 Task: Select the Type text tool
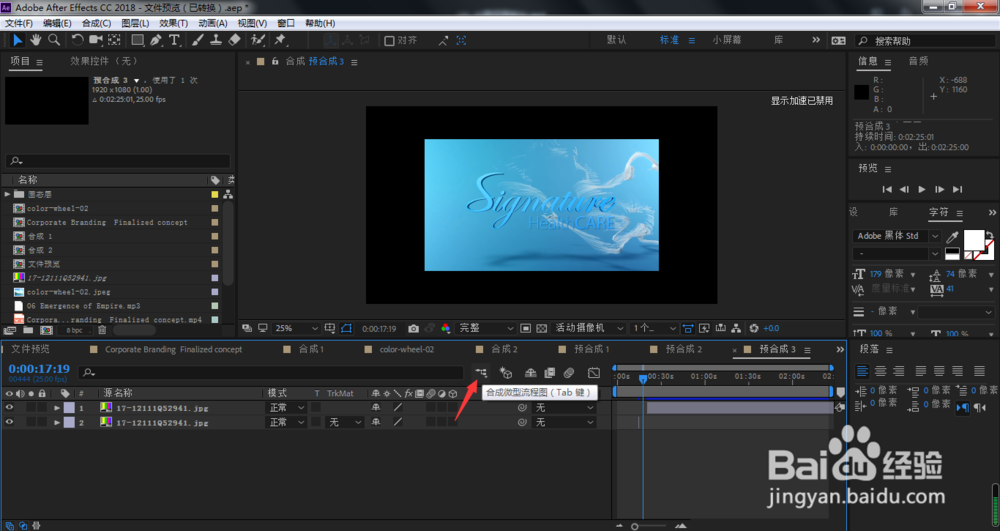(174, 40)
